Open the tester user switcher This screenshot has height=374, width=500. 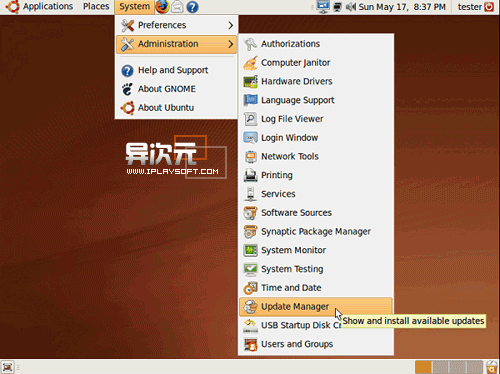[470, 7]
